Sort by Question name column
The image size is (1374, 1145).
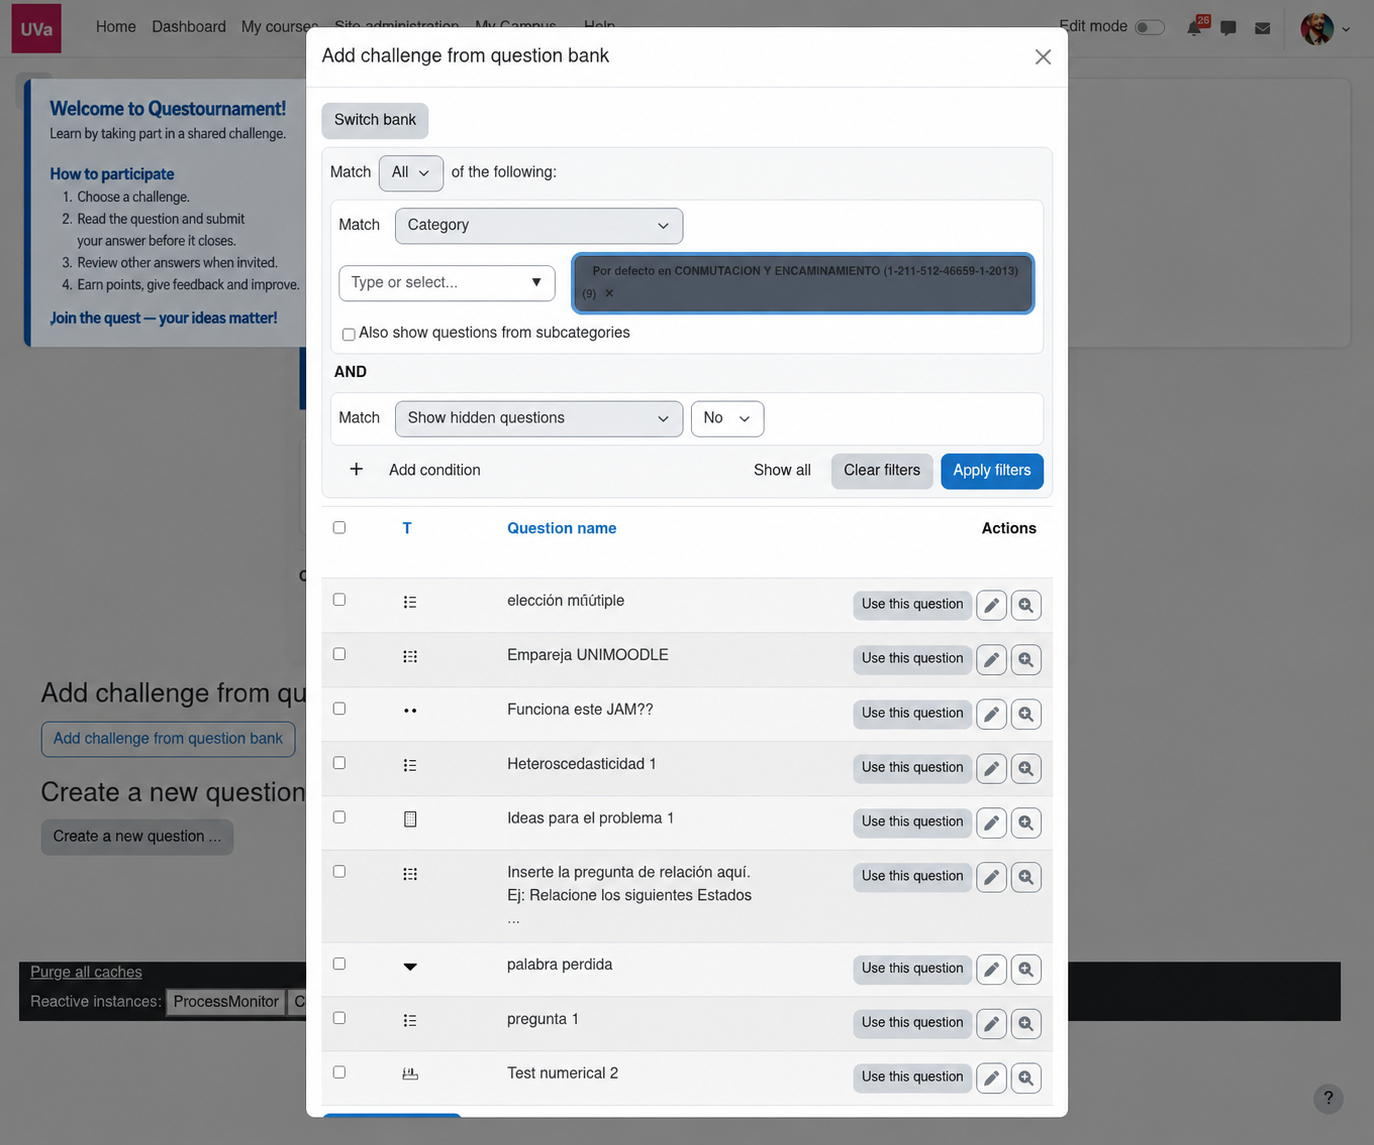pos(562,528)
